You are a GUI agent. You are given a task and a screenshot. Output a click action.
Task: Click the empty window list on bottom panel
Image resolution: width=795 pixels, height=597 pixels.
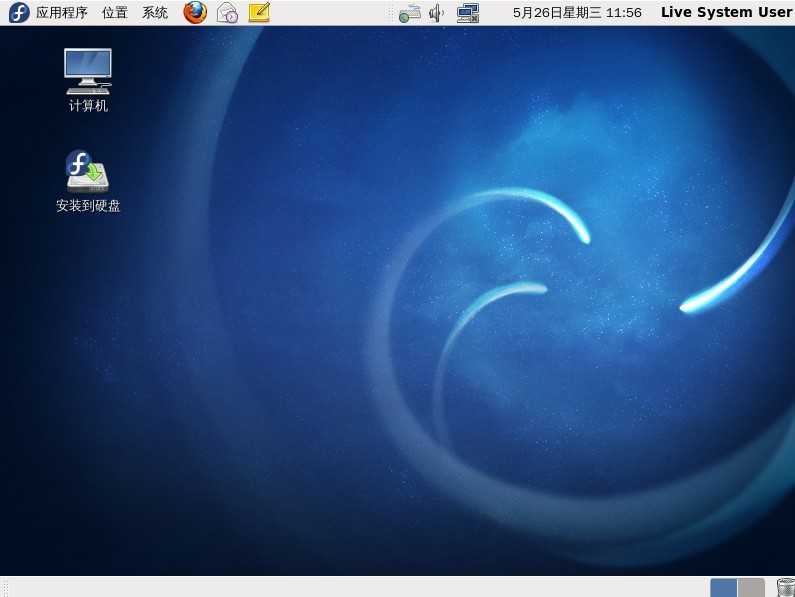350,587
